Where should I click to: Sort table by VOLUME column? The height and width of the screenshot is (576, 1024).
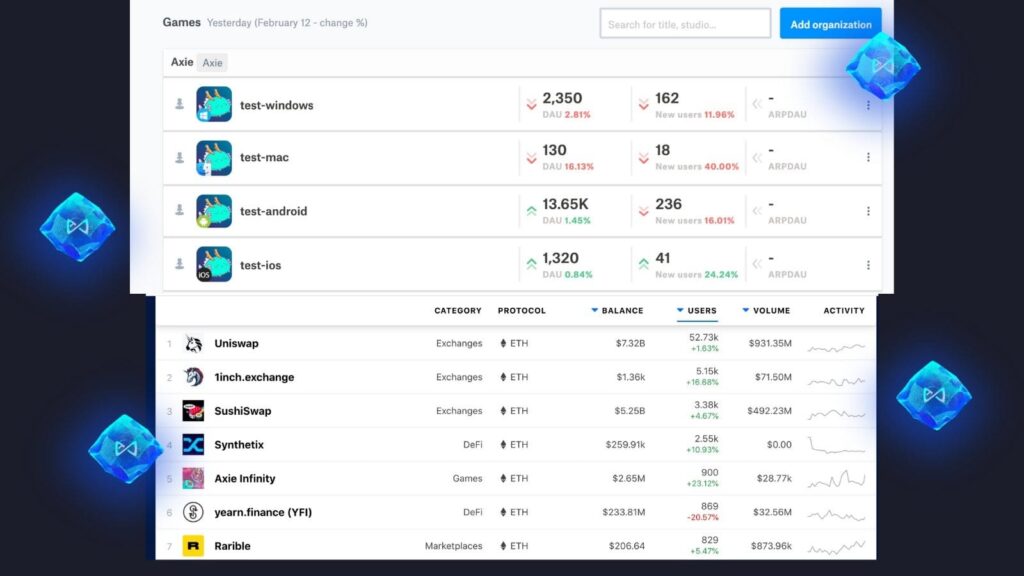766,311
